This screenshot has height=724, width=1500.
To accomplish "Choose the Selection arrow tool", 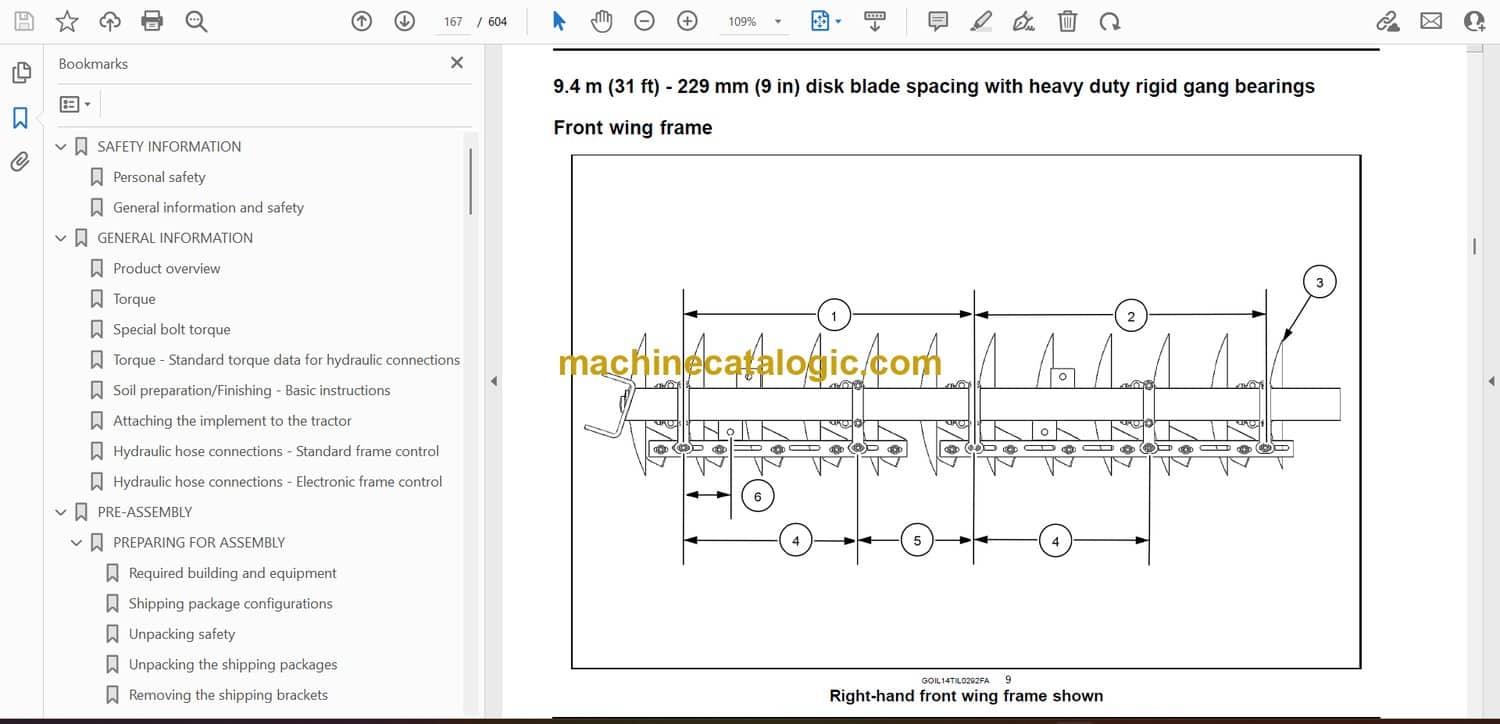I will click(x=559, y=21).
